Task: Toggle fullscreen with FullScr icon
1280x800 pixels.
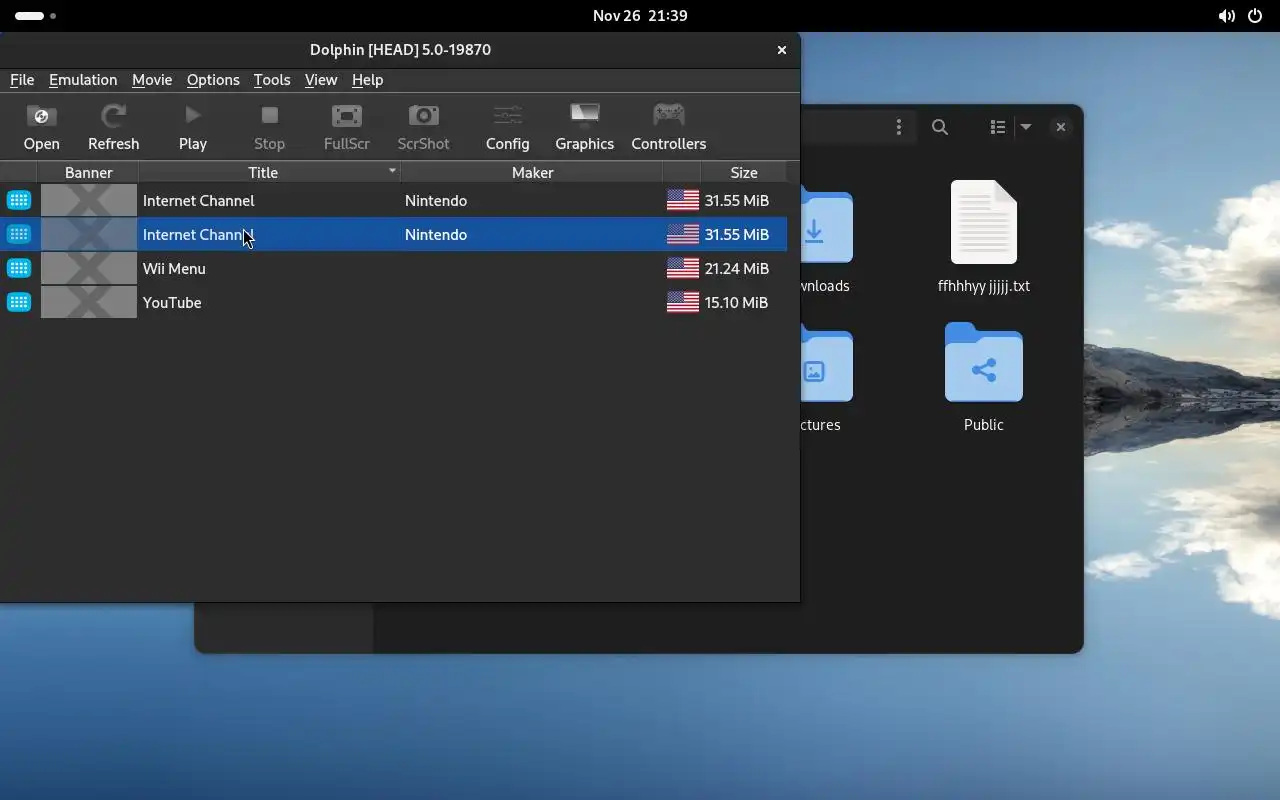Action: [346, 127]
